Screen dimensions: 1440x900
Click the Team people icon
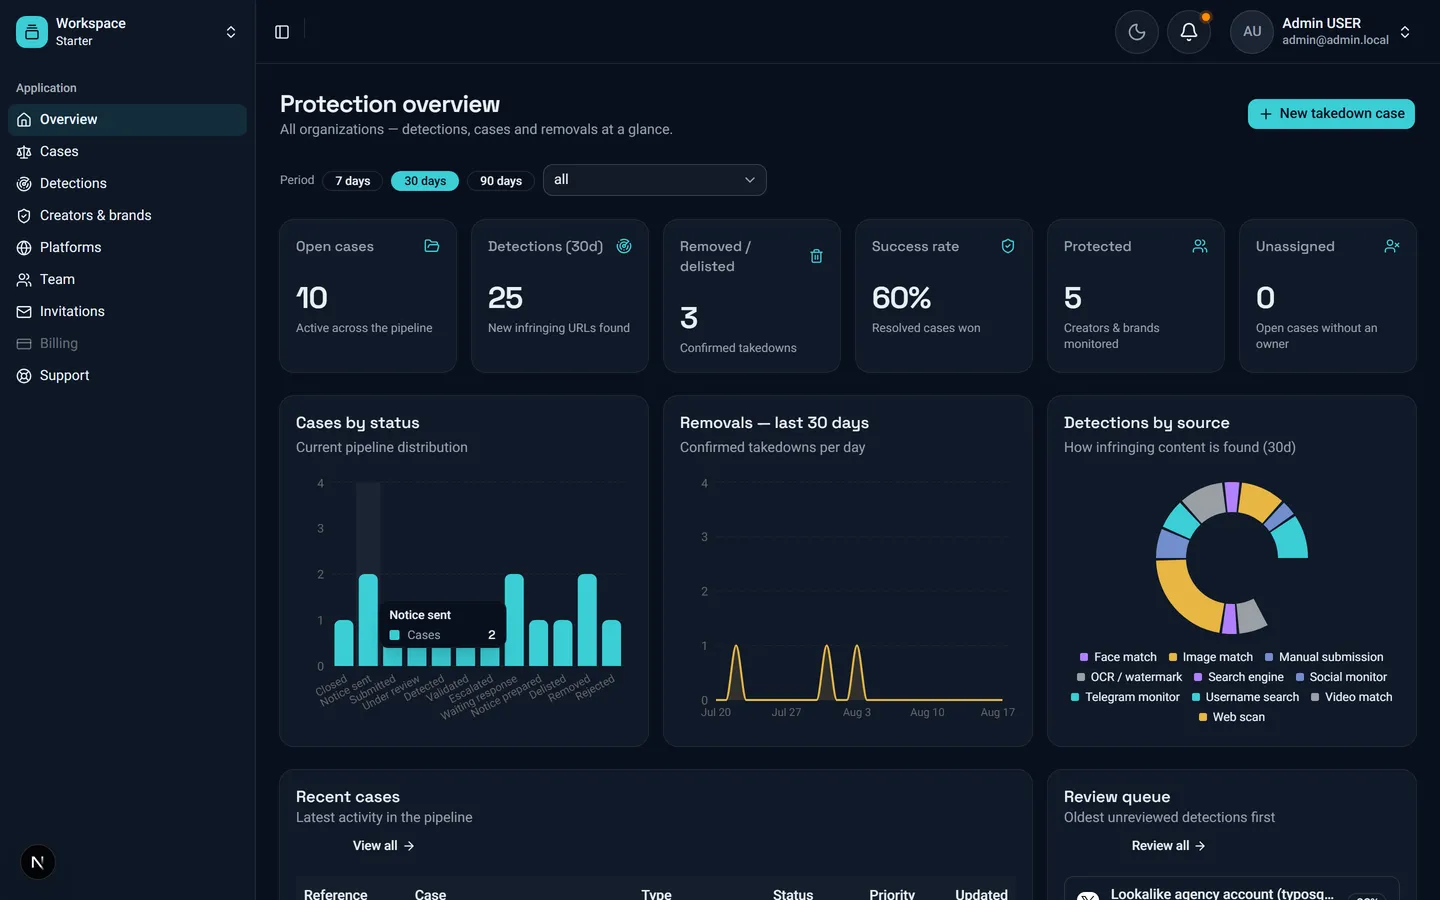tap(24, 279)
